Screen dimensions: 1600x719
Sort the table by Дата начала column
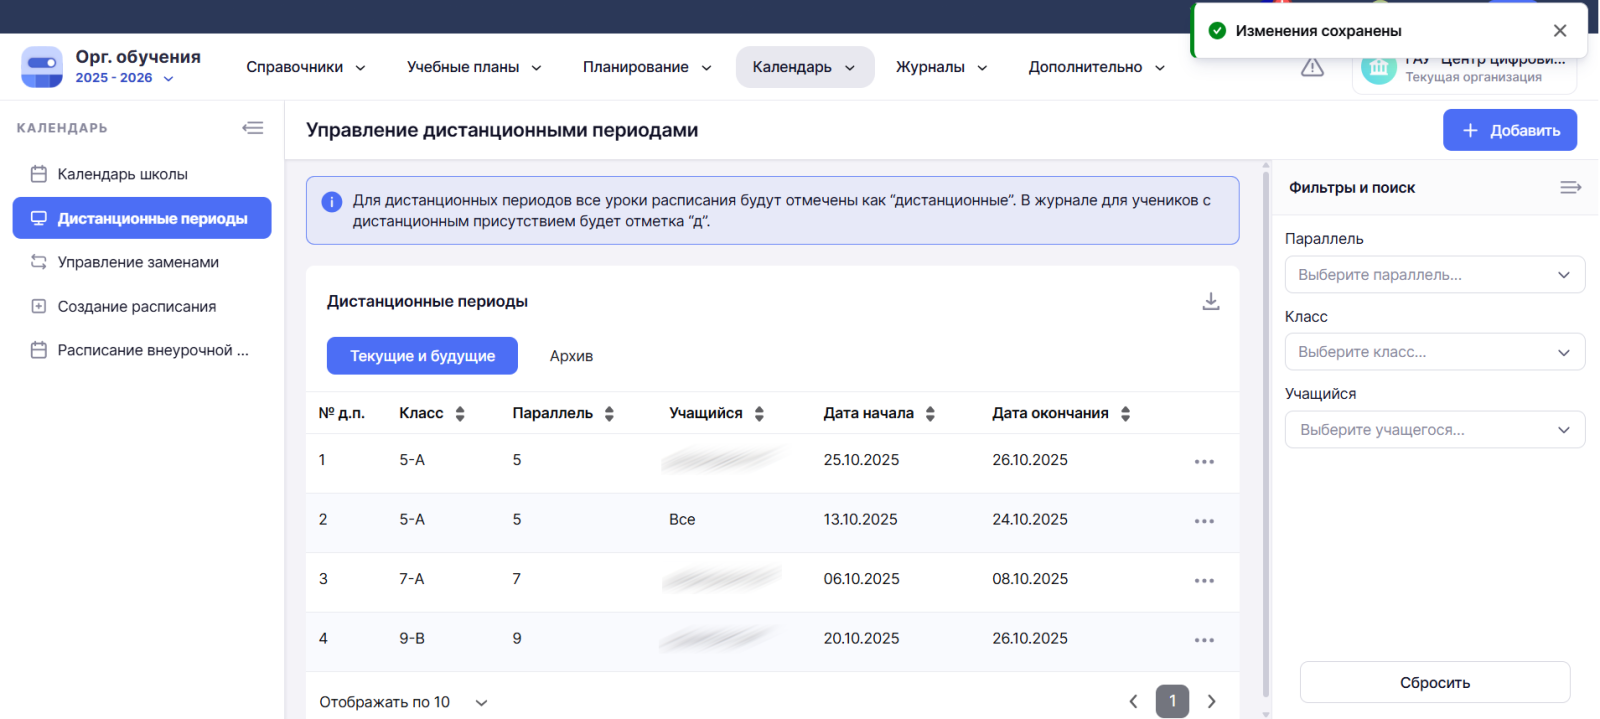pos(930,414)
